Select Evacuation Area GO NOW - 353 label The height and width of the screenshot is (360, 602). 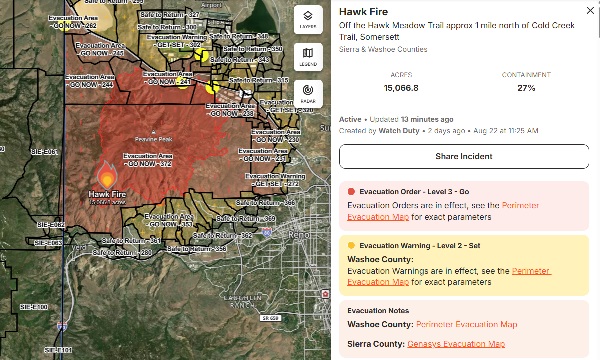[x=168, y=220]
